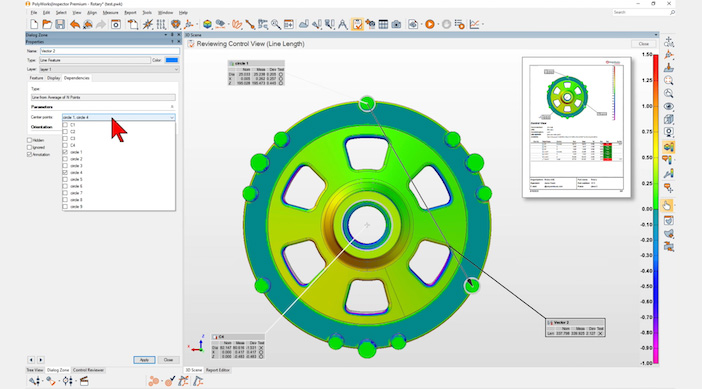The image size is (702, 389).
Task: Click the blue Color swatch
Action: [x=171, y=60]
